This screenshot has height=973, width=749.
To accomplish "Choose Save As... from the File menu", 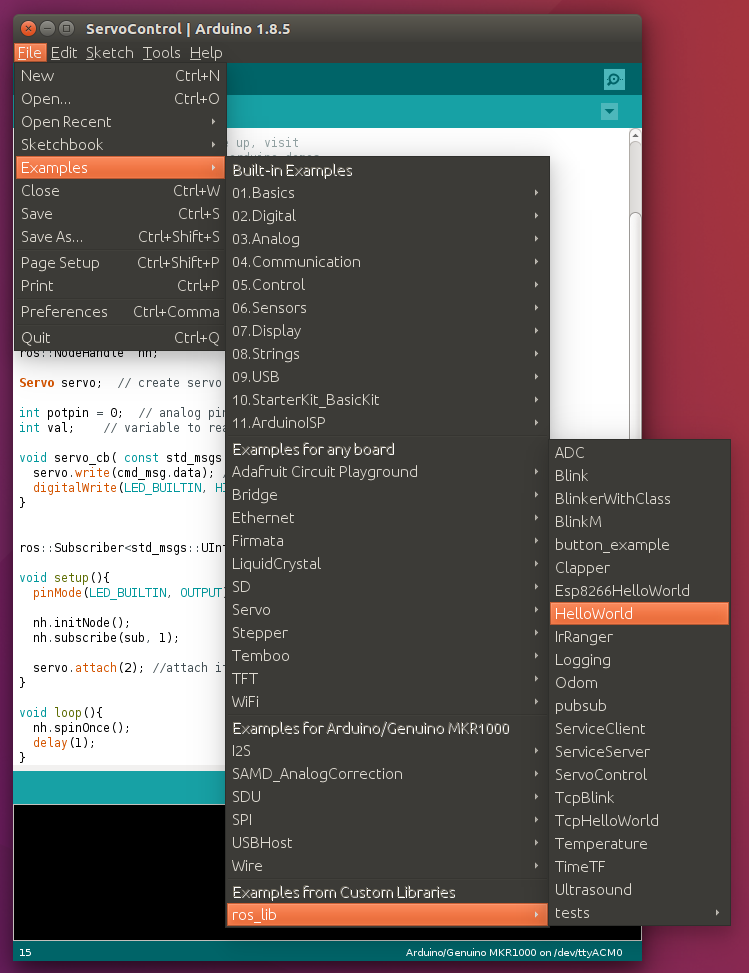I will pos(120,236).
